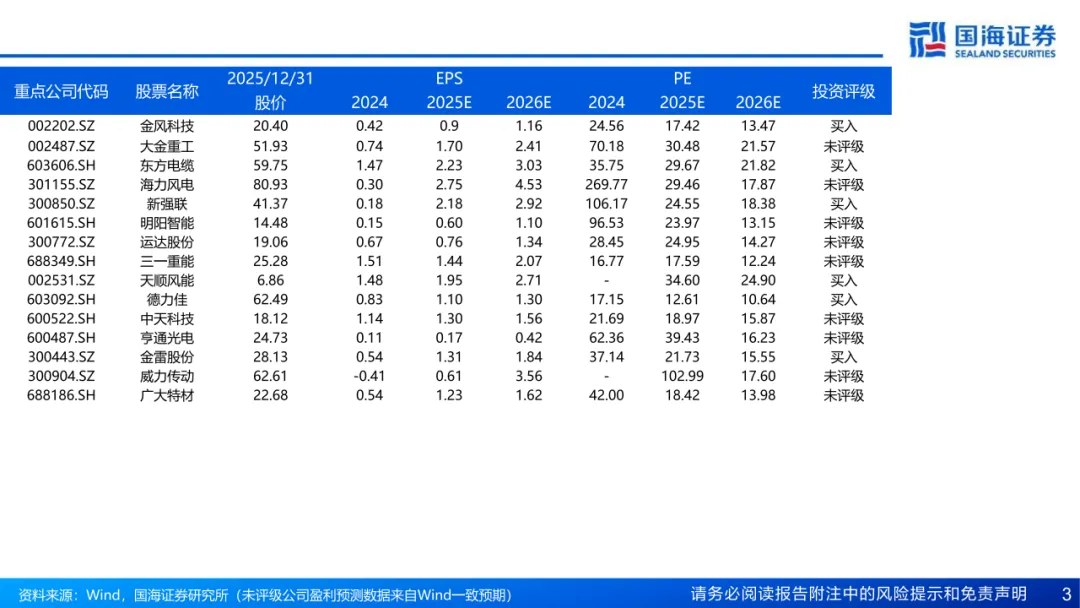Screen dimensions: 1080x608
Task: Click the 买入 rating for 德力佳
Action: pos(843,300)
